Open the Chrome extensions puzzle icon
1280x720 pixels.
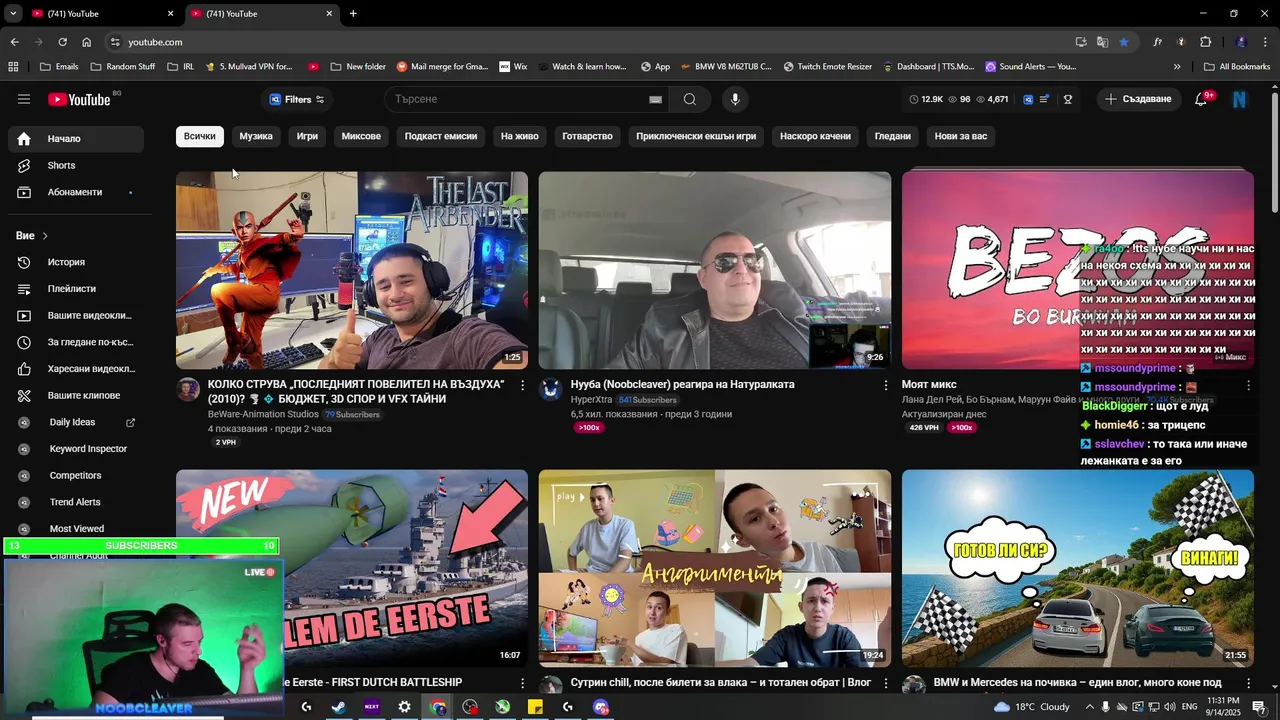click(x=1205, y=42)
